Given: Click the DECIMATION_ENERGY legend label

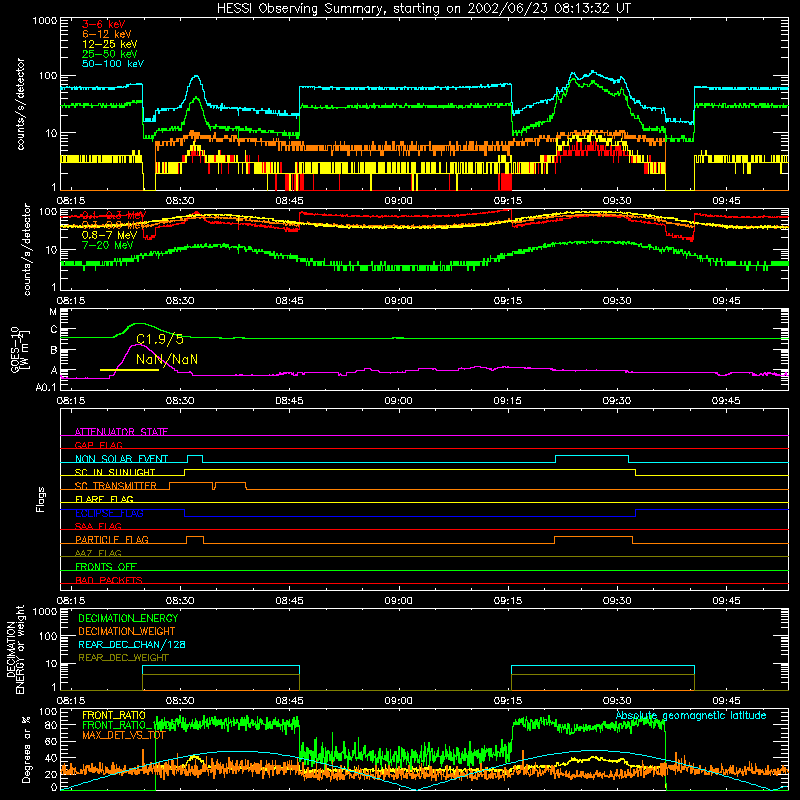Looking at the screenshot, I should point(128,618).
